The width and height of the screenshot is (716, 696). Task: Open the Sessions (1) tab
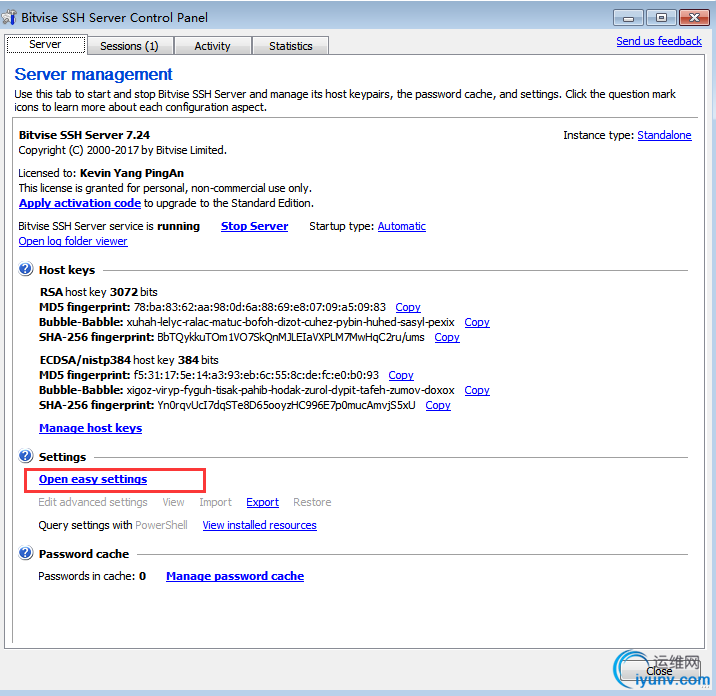point(130,46)
